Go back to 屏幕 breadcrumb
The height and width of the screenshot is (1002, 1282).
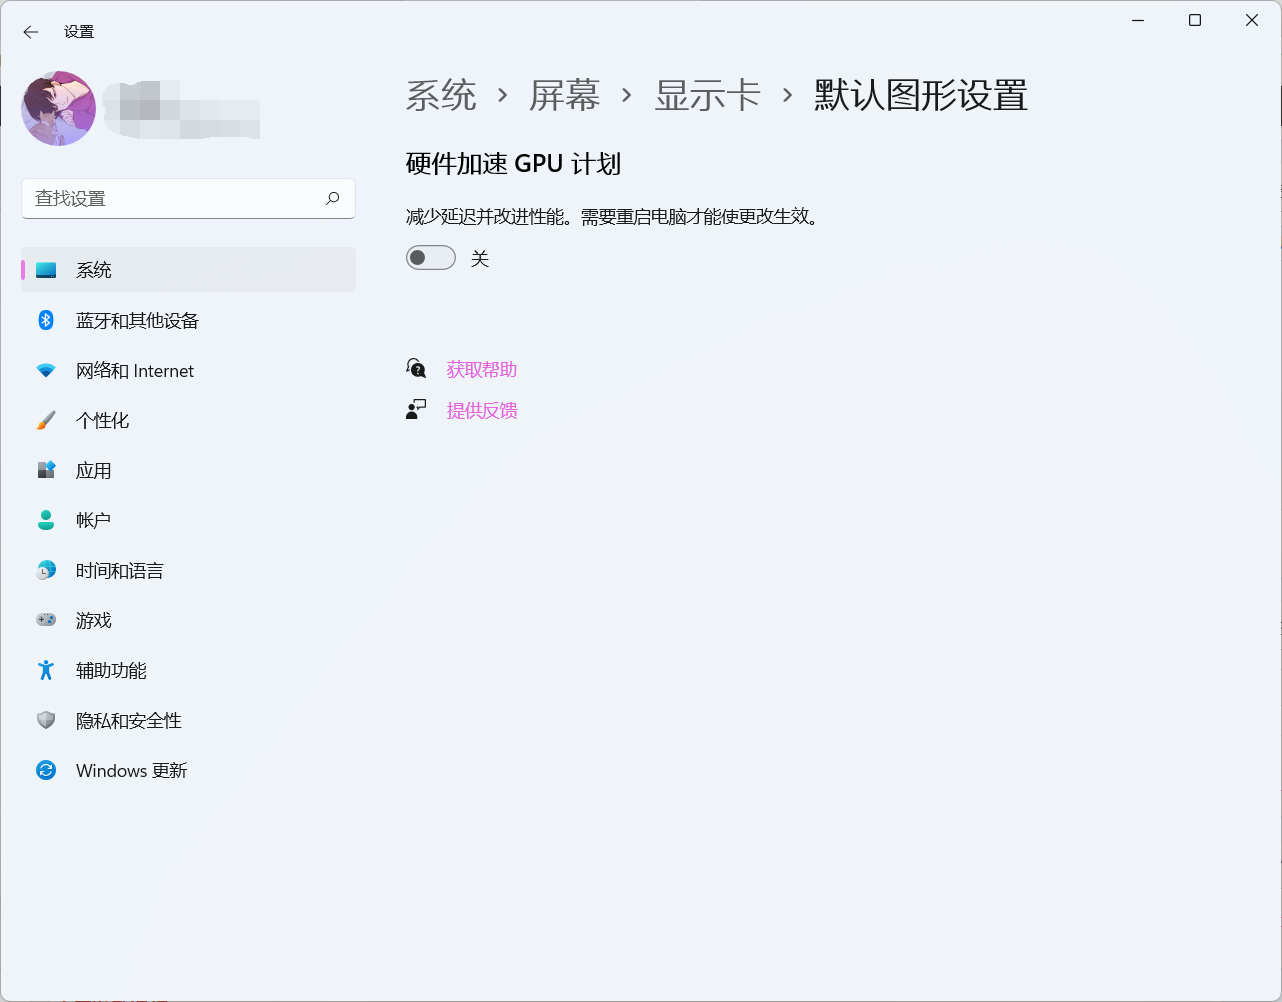(564, 96)
